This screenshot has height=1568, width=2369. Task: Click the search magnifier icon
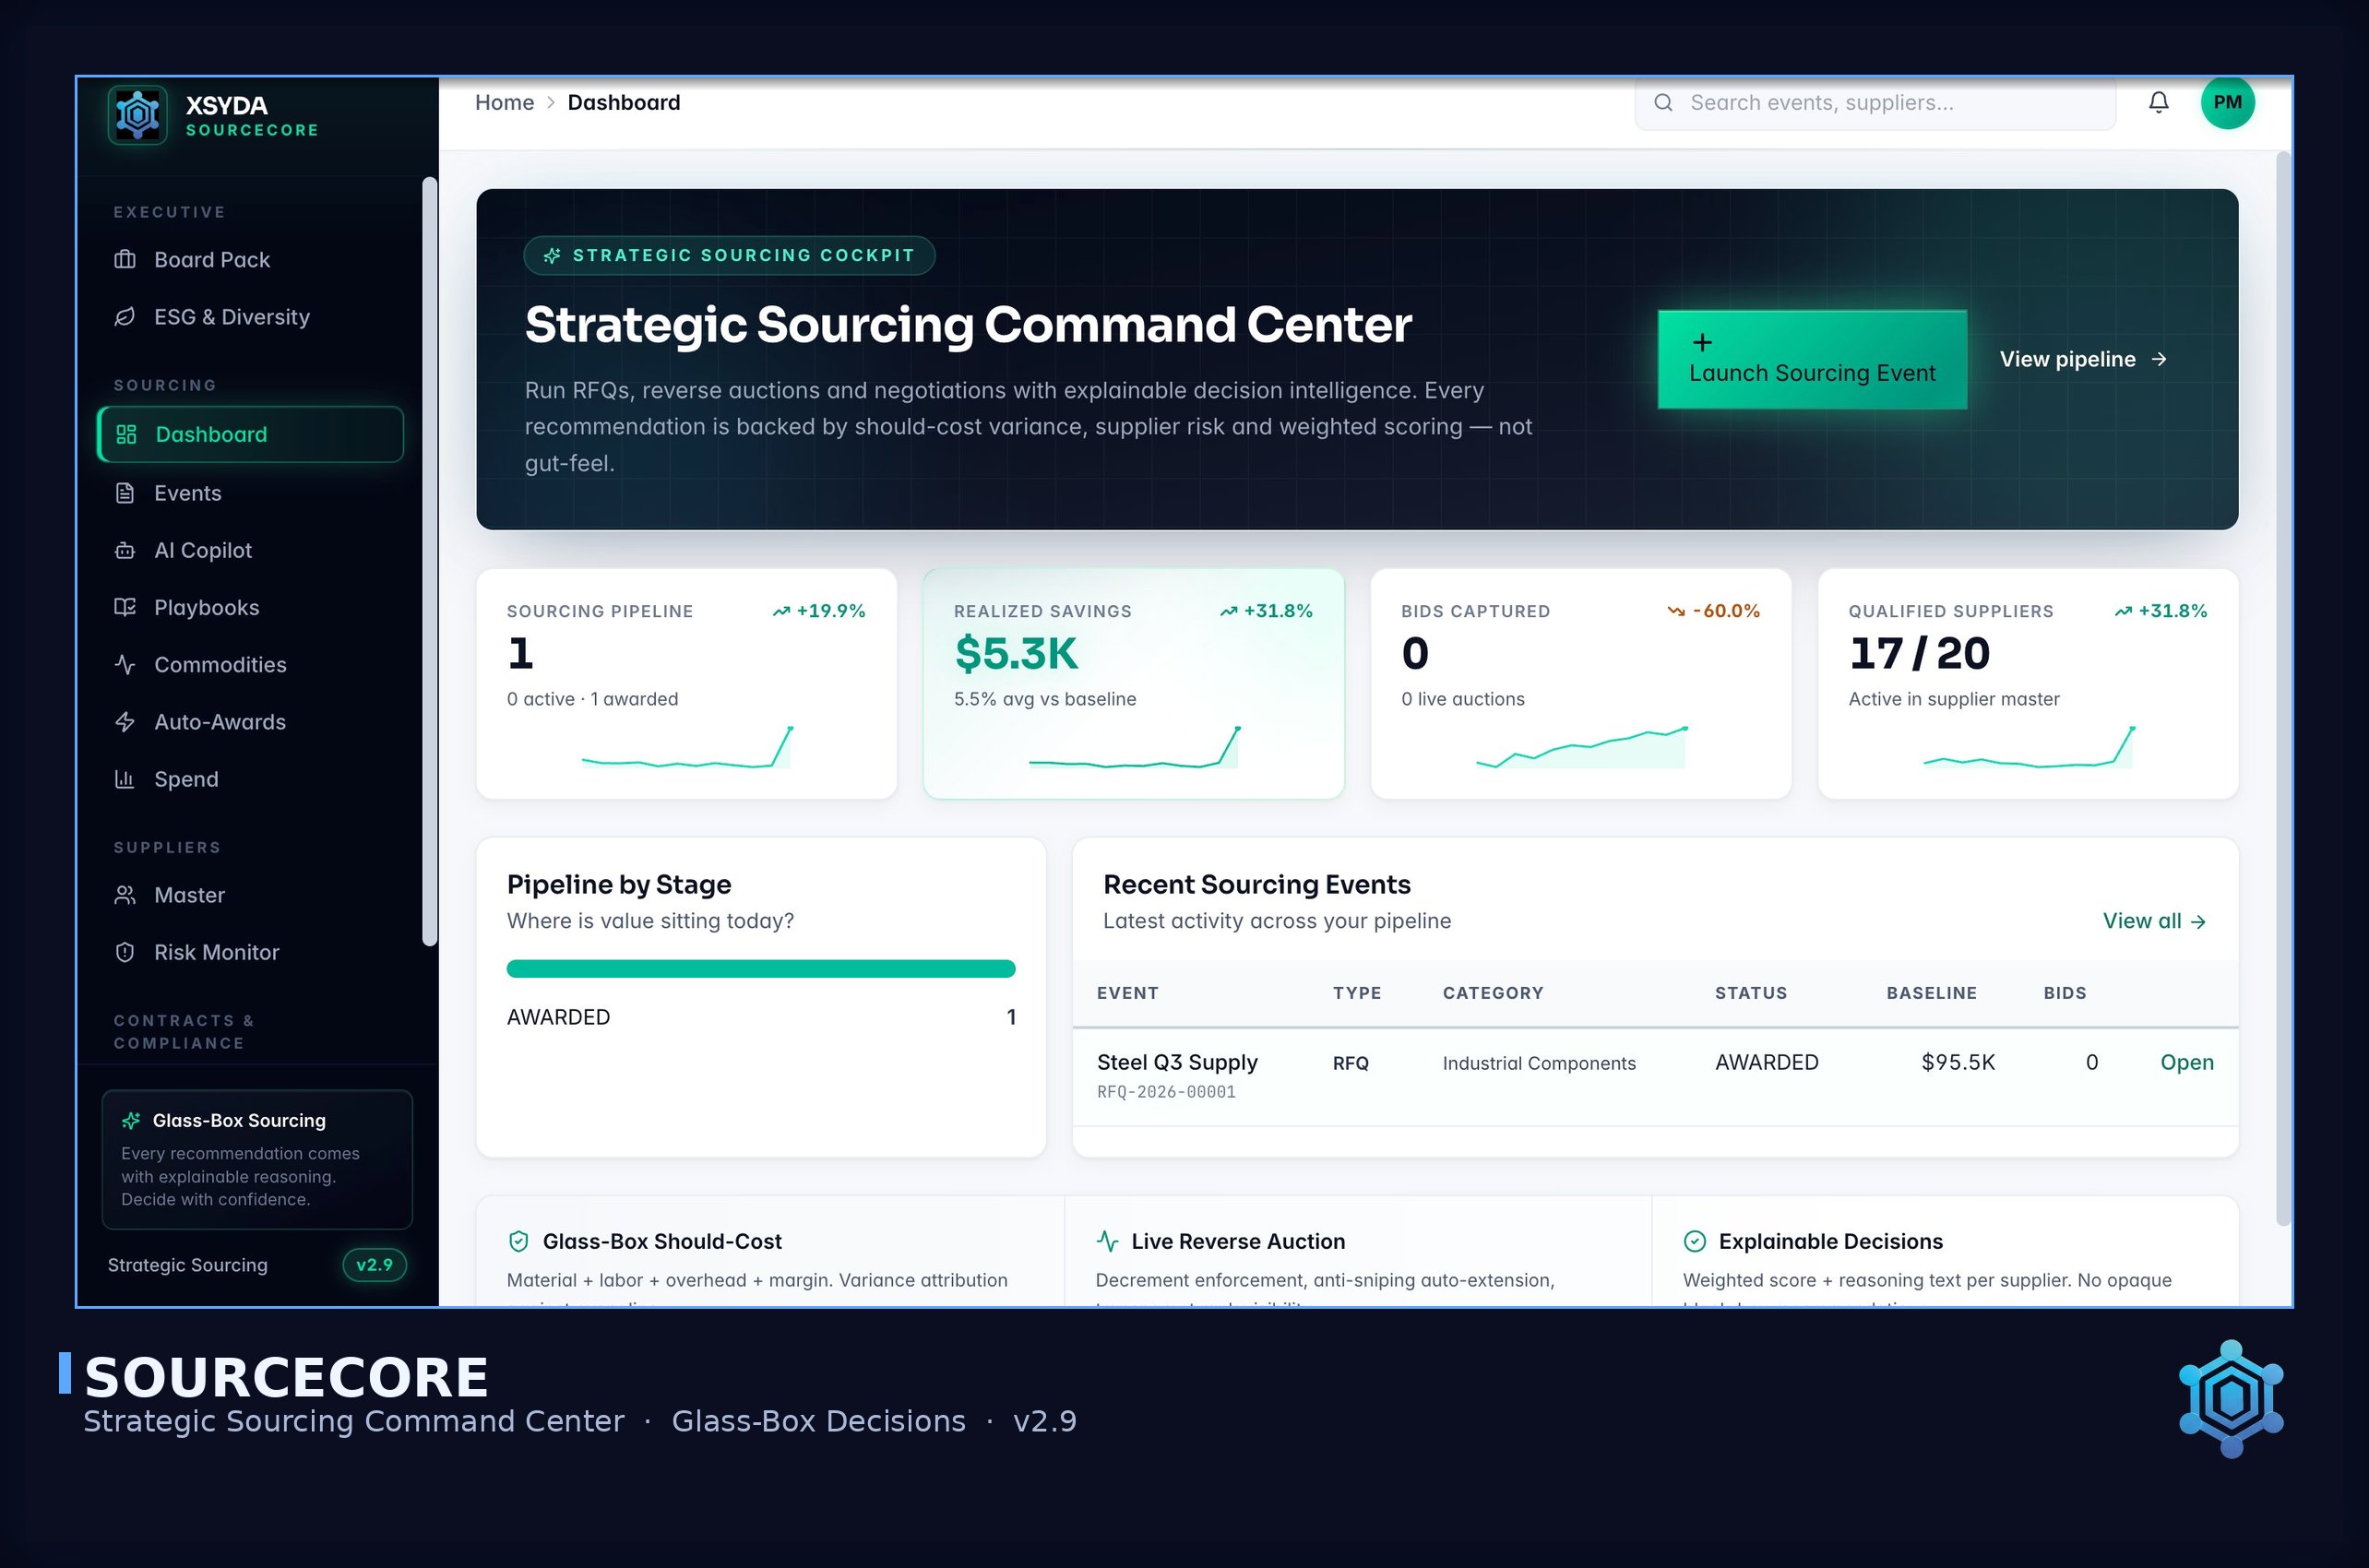(1663, 102)
